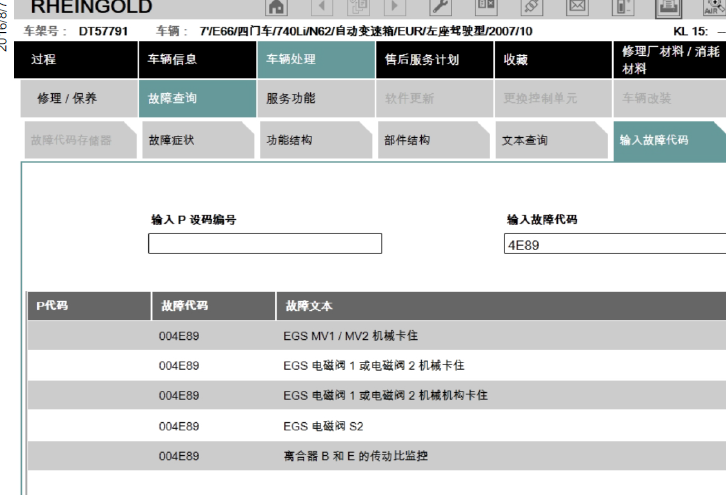The width and height of the screenshot is (726, 495).
Task: Select the 输入故障代码 tab
Action: [670, 141]
